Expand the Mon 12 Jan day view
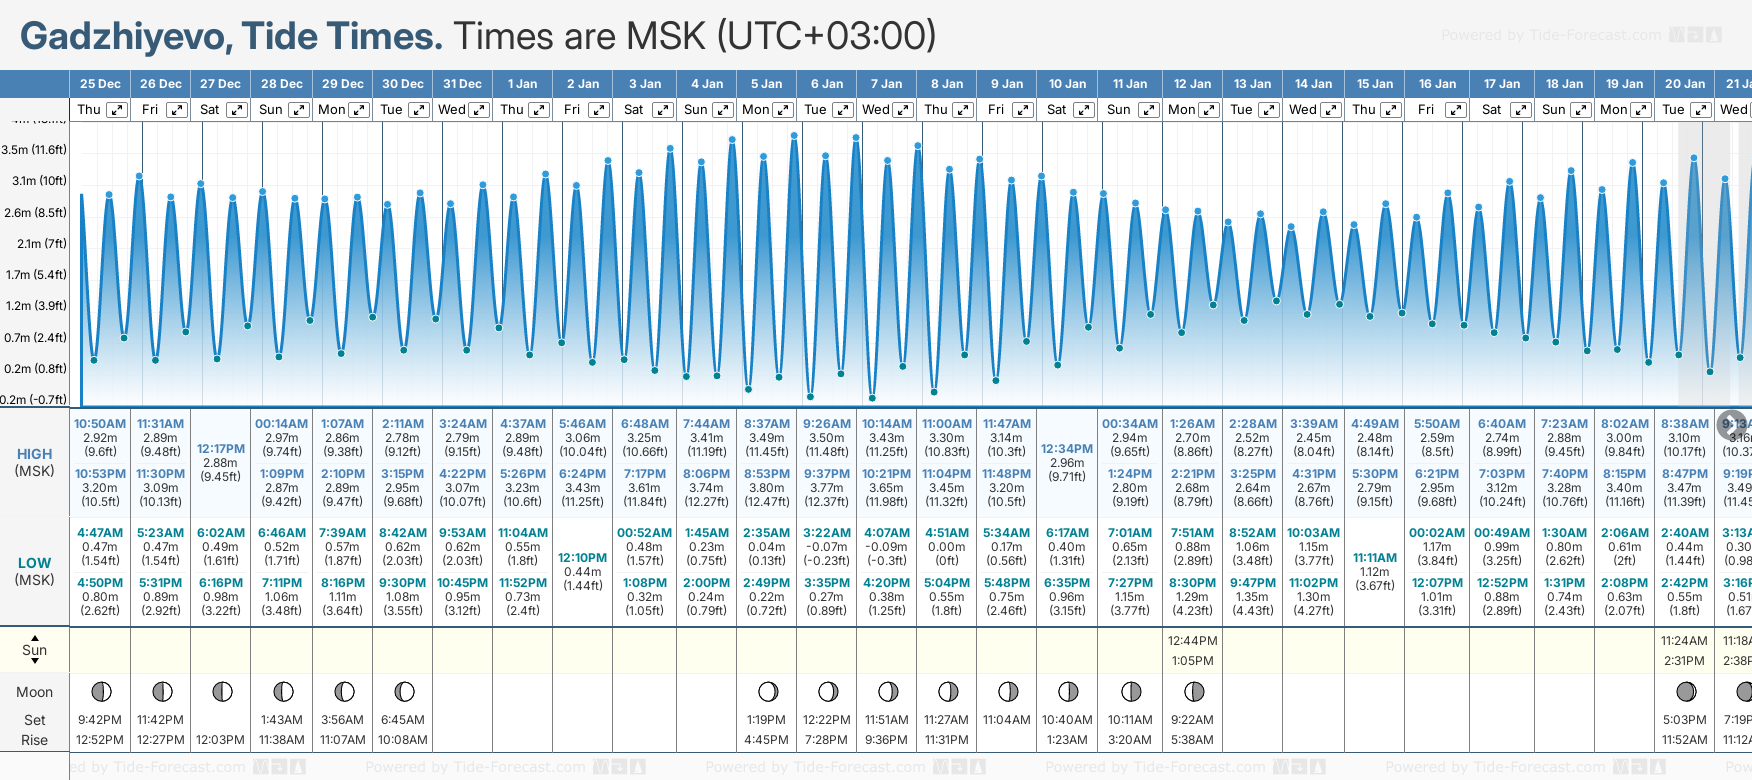This screenshot has height=780, width=1752. pos(1209,110)
